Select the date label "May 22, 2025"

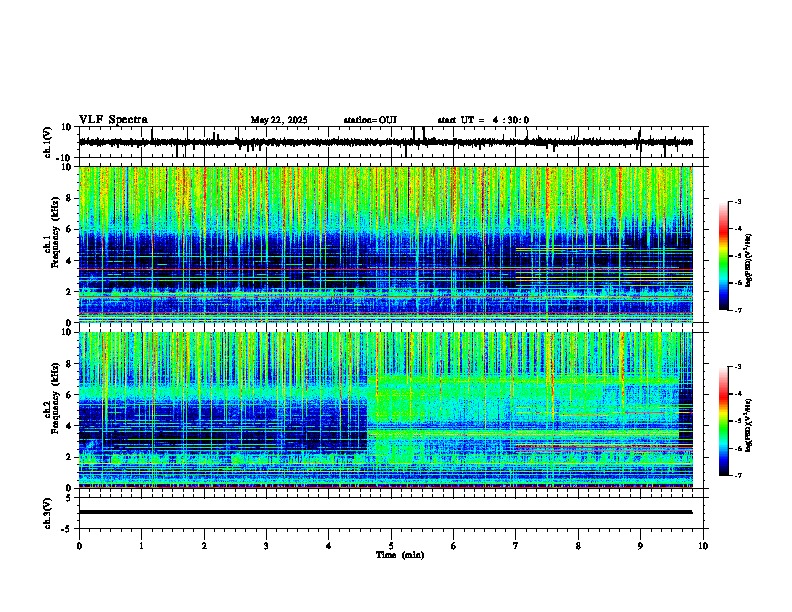pyautogui.click(x=279, y=120)
